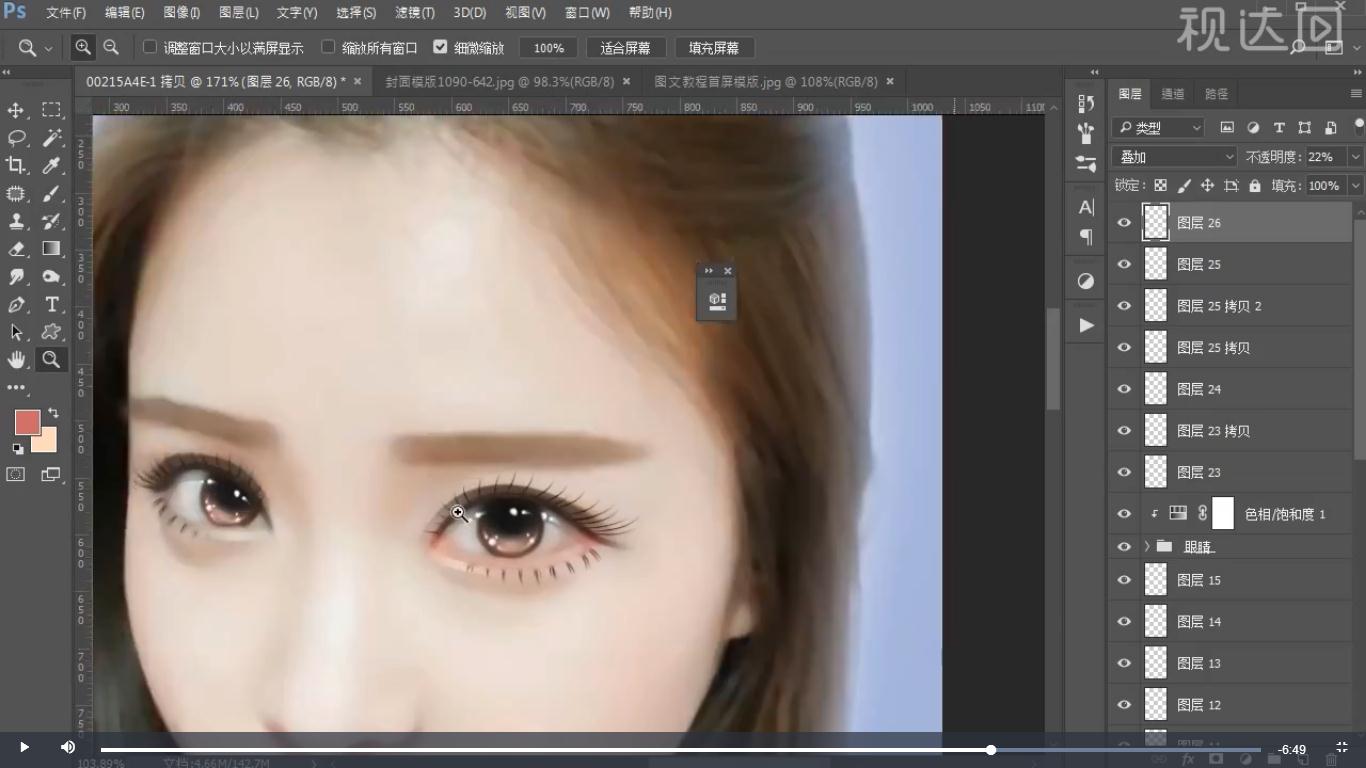Select the Clone Stamp tool

click(16, 221)
